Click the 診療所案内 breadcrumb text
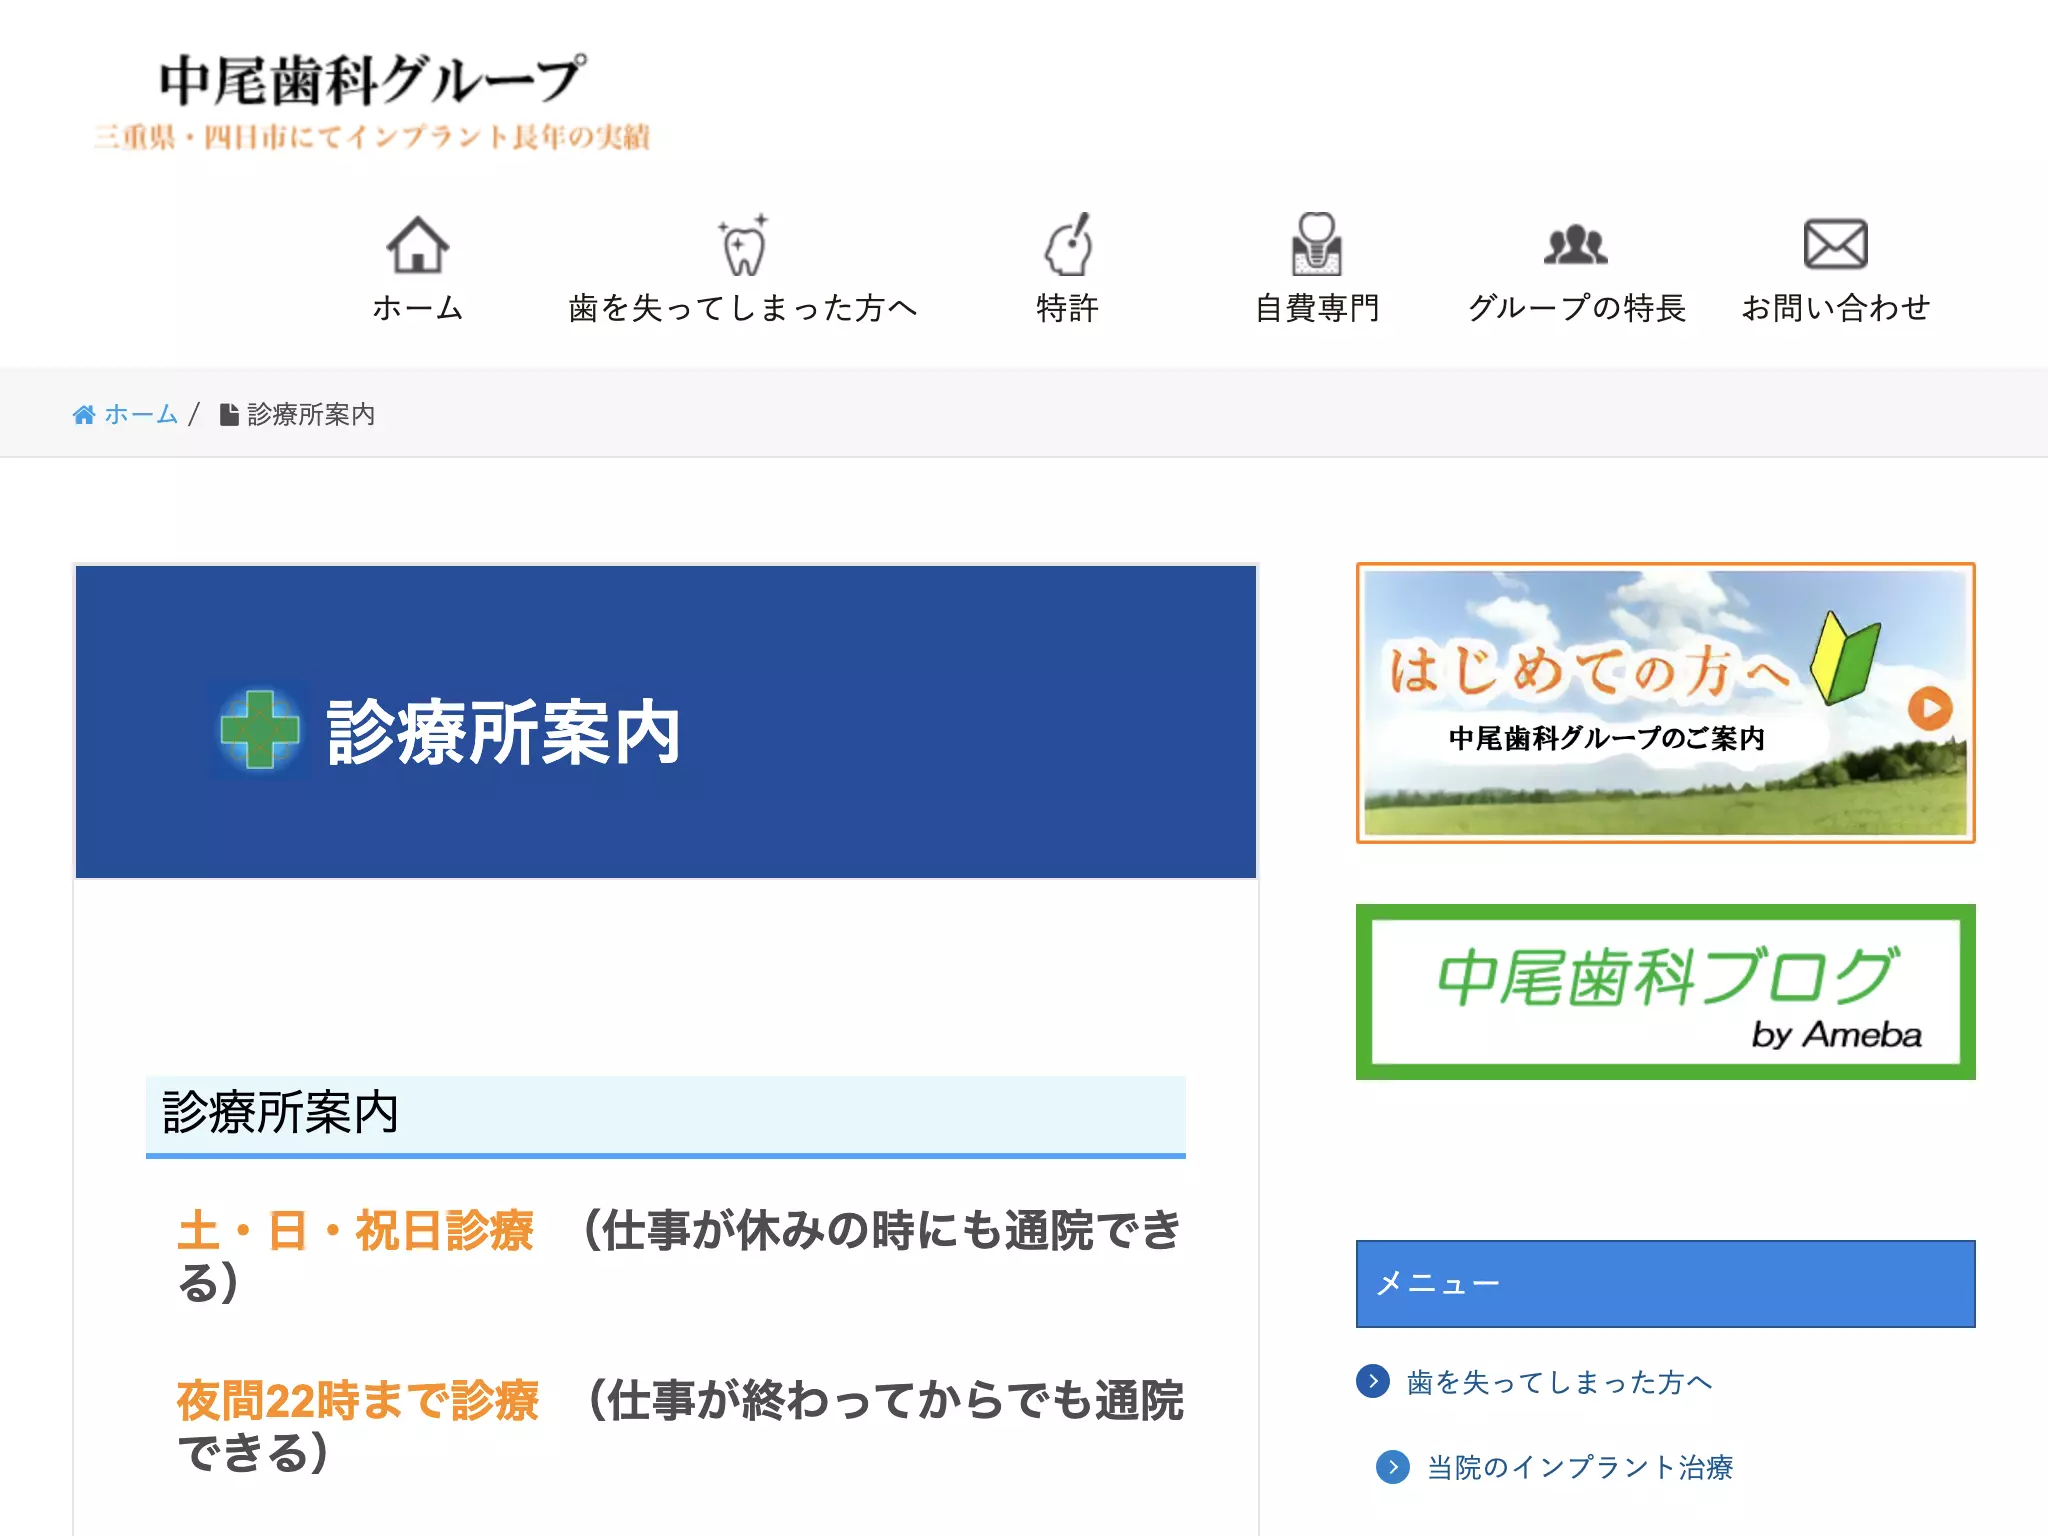The height and width of the screenshot is (1536, 2048). (x=311, y=415)
